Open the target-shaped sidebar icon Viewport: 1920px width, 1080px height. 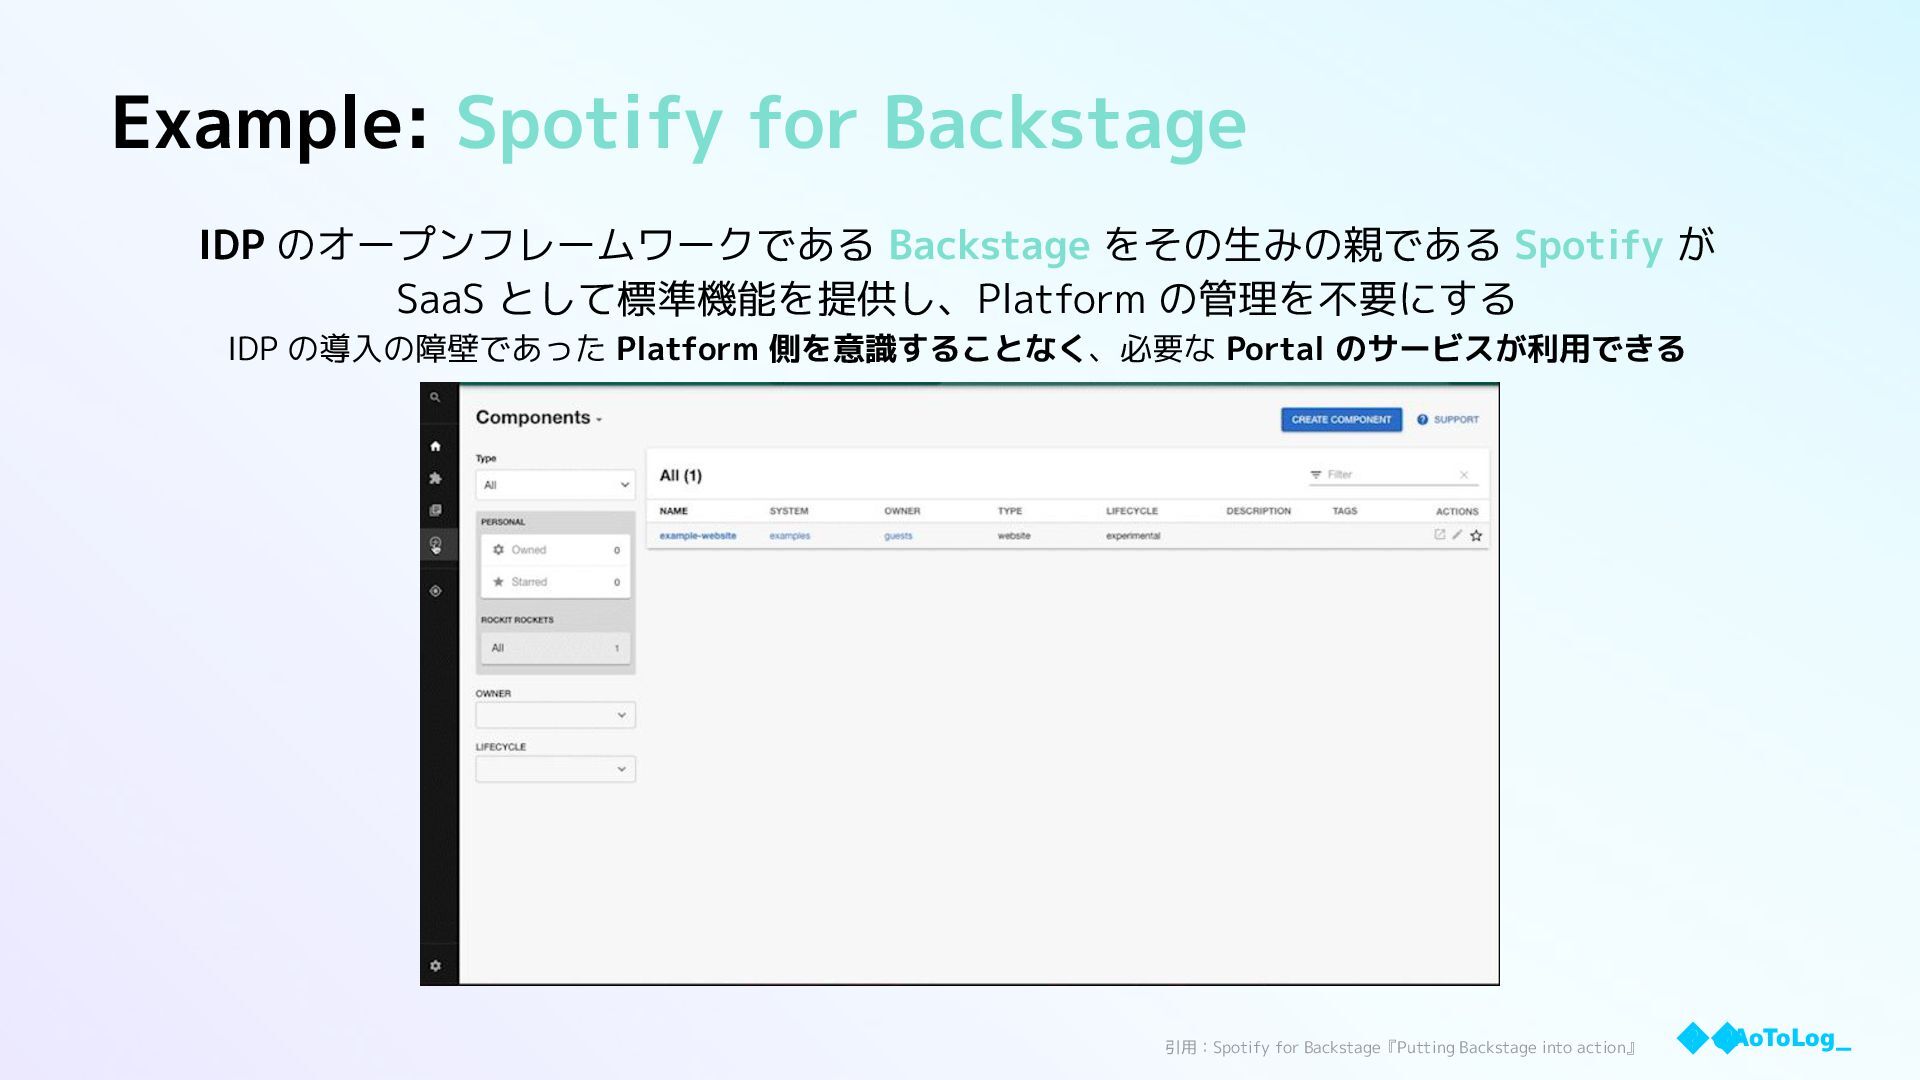pos(435,591)
